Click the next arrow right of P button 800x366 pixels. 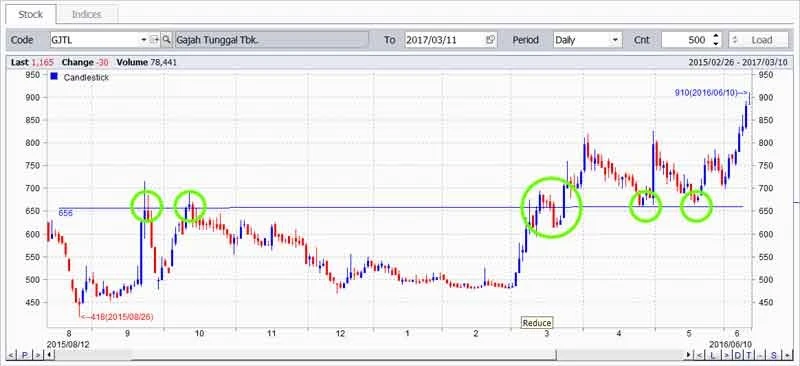[38, 355]
